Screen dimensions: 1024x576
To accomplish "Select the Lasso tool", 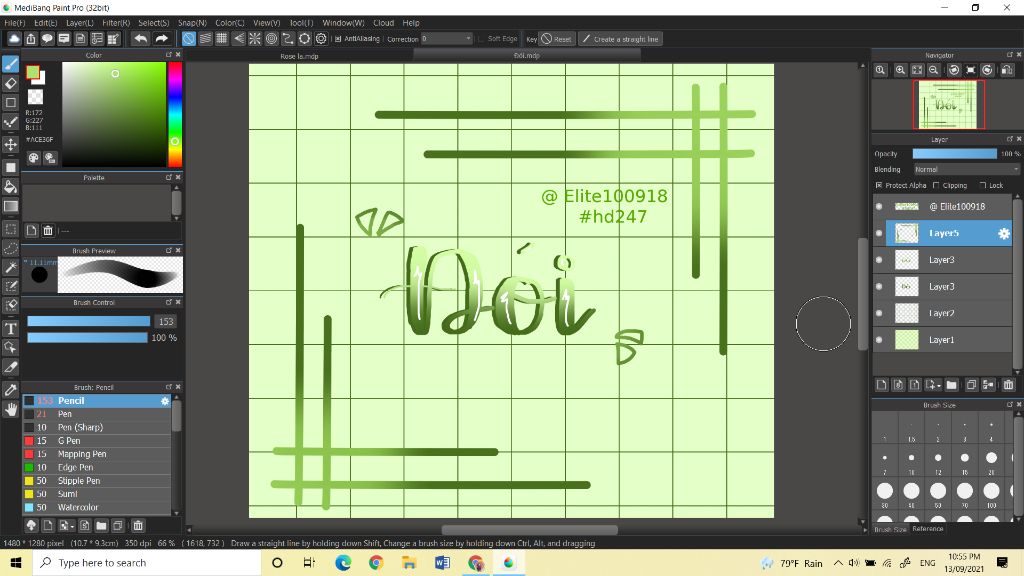I will coord(10,249).
